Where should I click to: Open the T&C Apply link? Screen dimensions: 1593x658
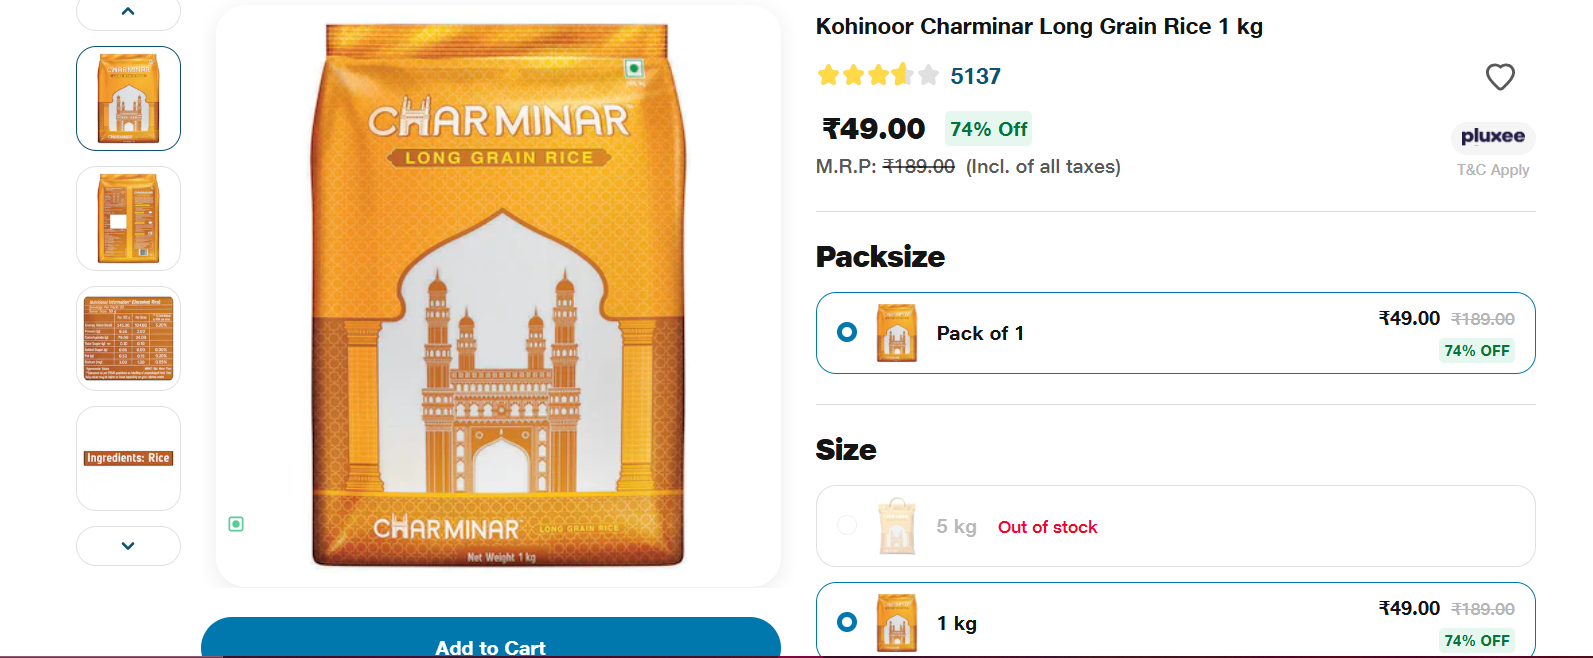pyautogui.click(x=1492, y=170)
